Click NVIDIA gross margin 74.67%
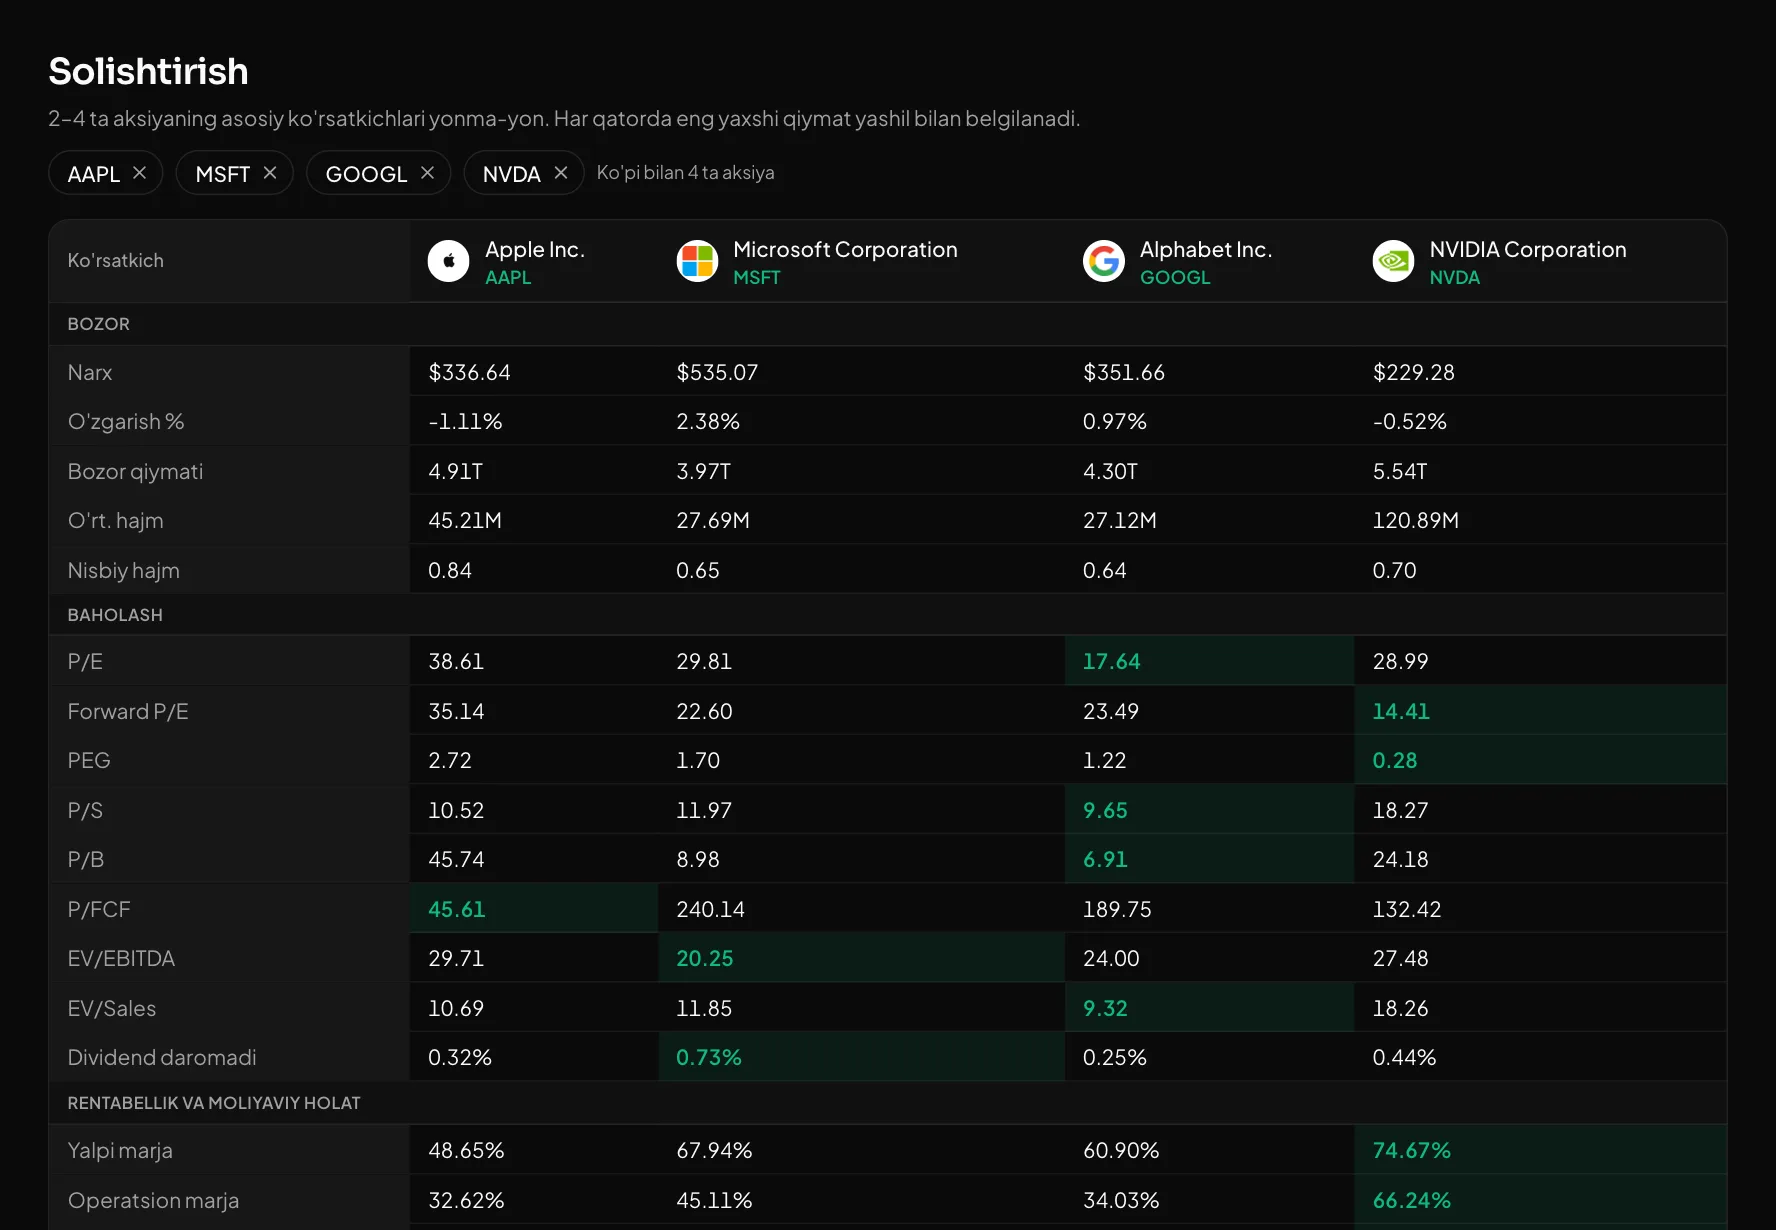Image resolution: width=1776 pixels, height=1230 pixels. pos(1411,1150)
